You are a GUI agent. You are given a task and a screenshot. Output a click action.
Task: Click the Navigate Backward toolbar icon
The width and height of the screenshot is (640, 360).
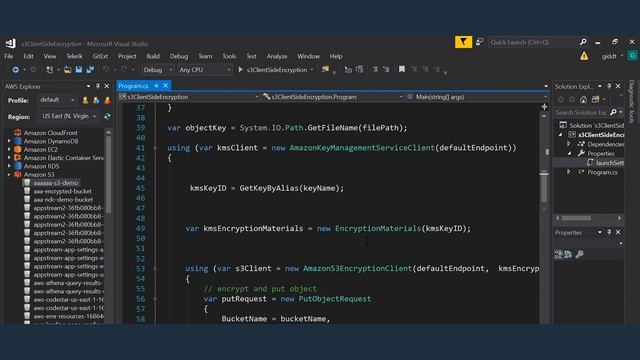pos(16,70)
